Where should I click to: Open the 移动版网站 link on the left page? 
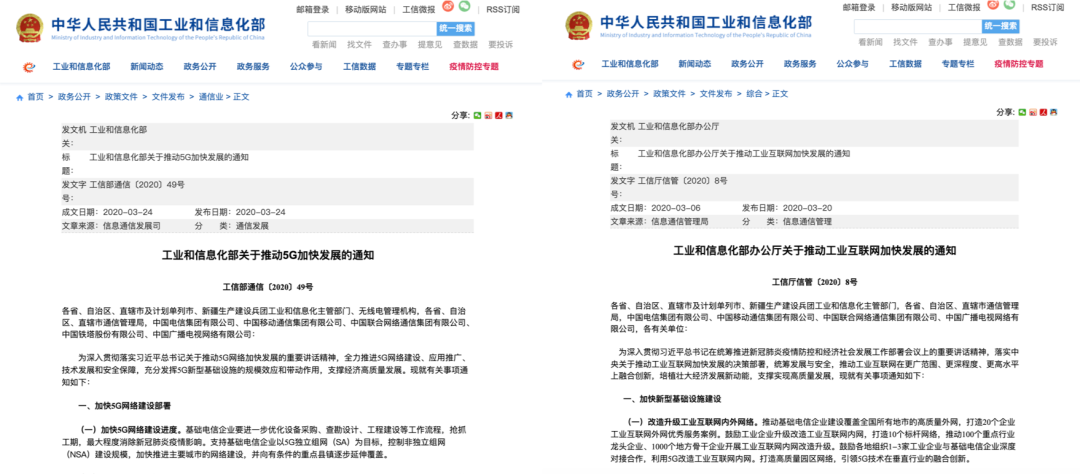[366, 10]
